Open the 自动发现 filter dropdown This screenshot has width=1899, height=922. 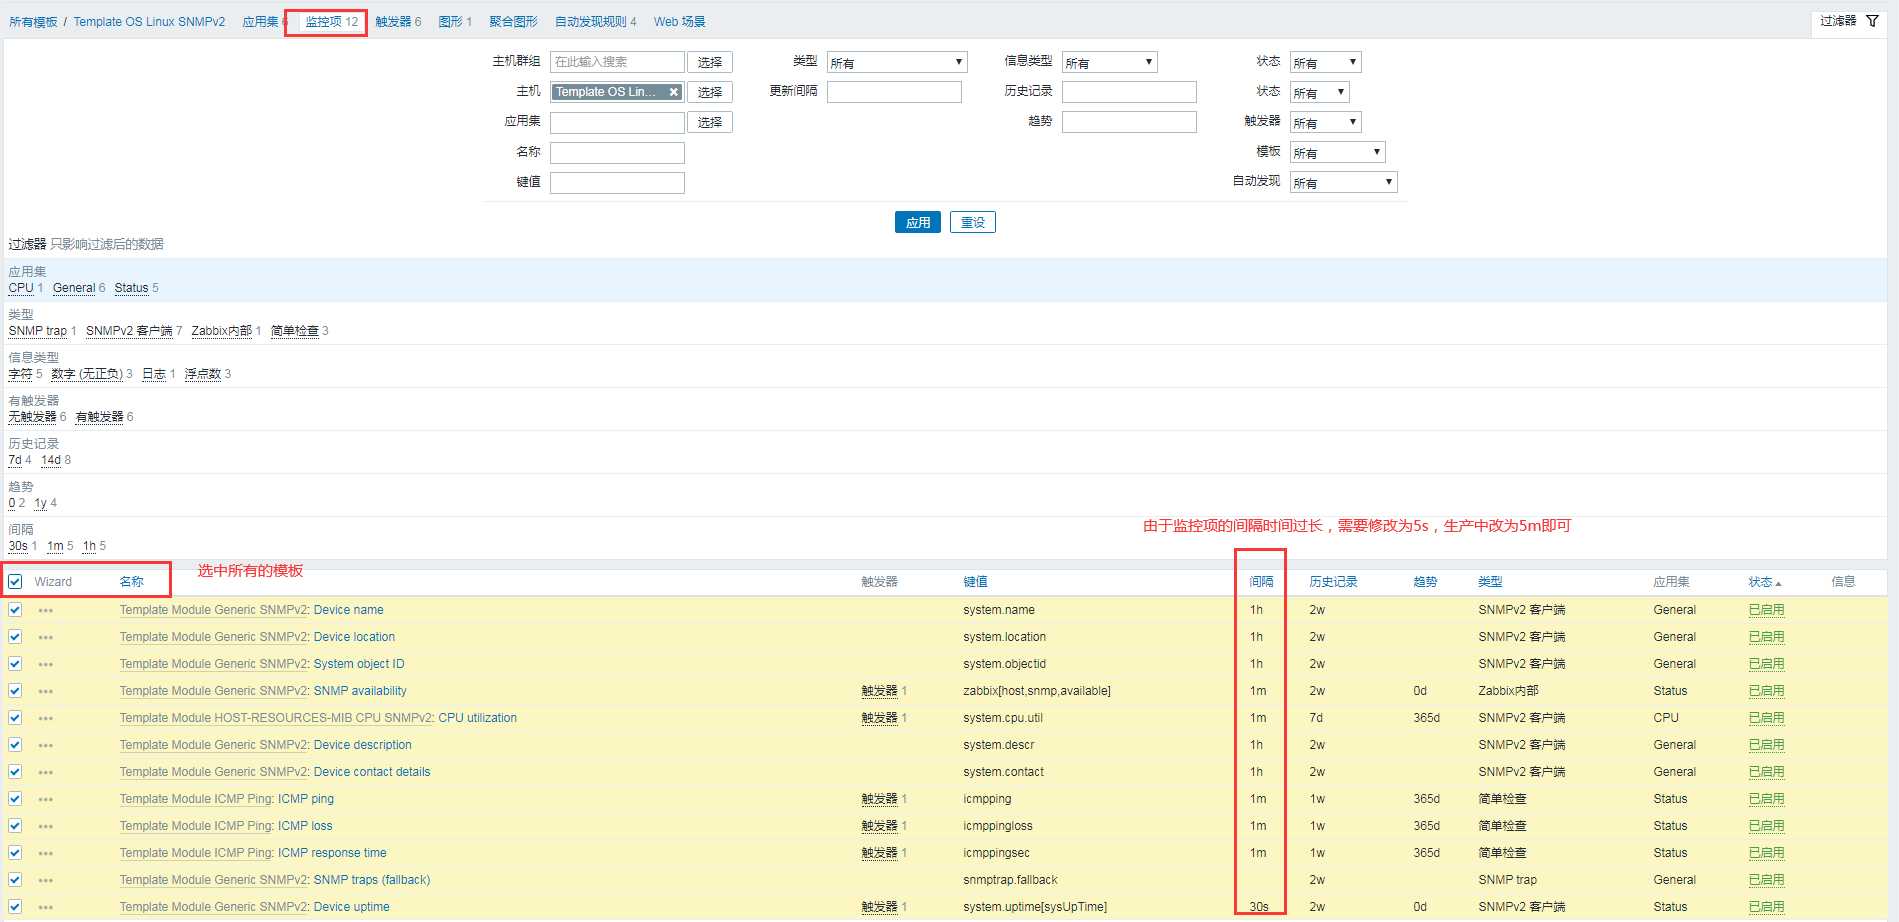tap(1343, 182)
